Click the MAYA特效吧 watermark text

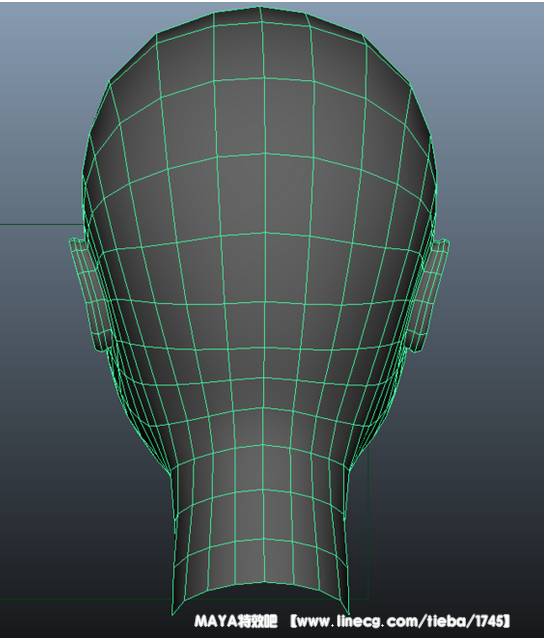[236, 622]
